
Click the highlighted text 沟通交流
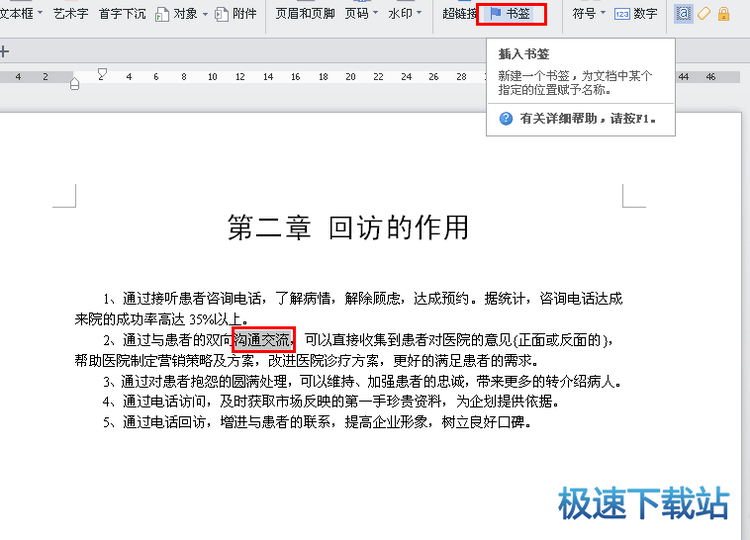pyautogui.click(x=262, y=340)
